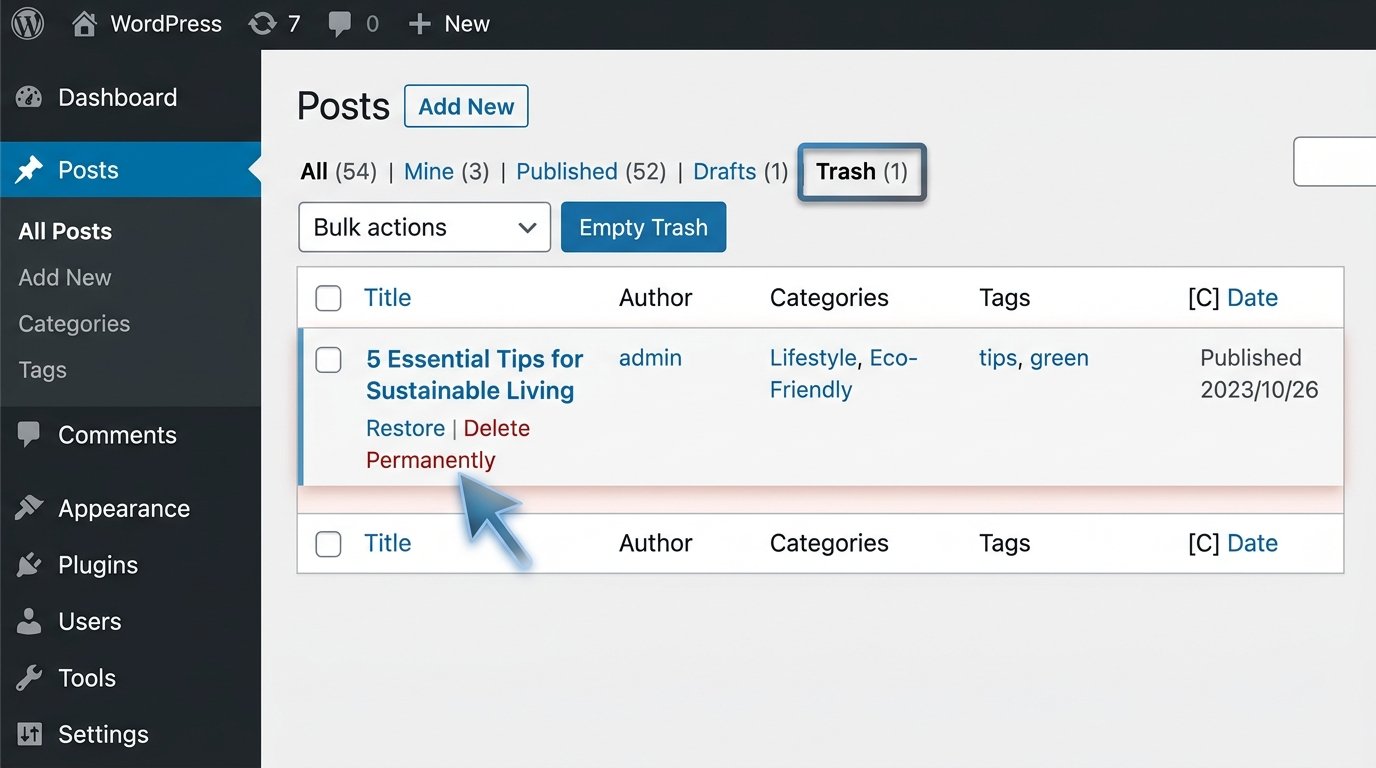Click the Settings sliders icon
Screen dimensions: 1376x768
[29, 734]
